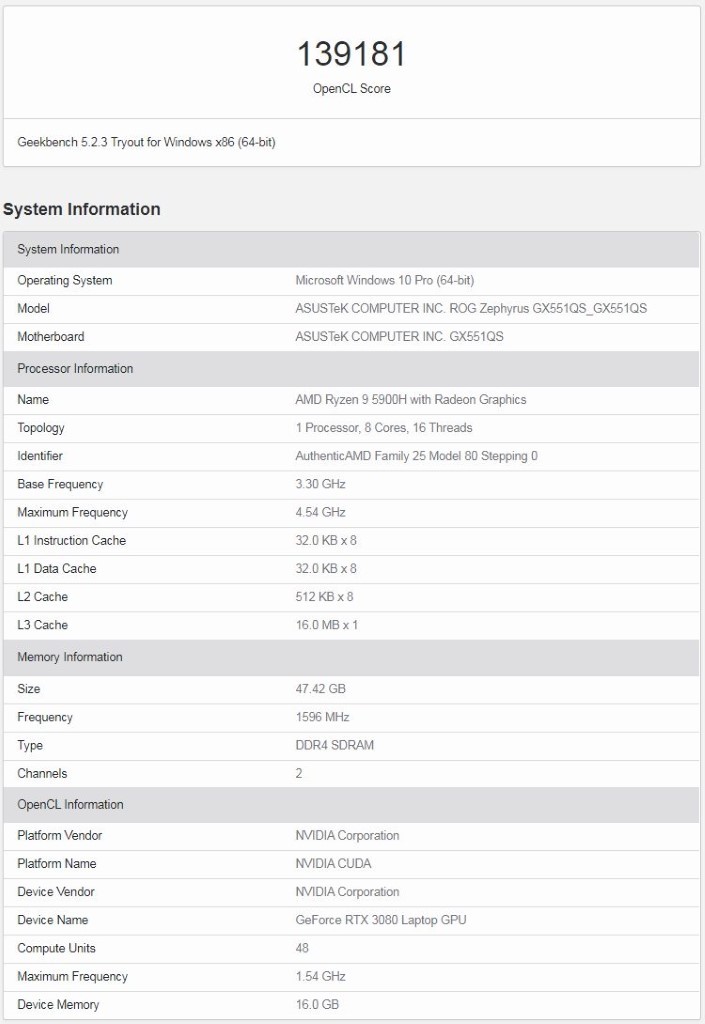Select the GeForce RTX 3080 Laptop GPU text

click(380, 920)
